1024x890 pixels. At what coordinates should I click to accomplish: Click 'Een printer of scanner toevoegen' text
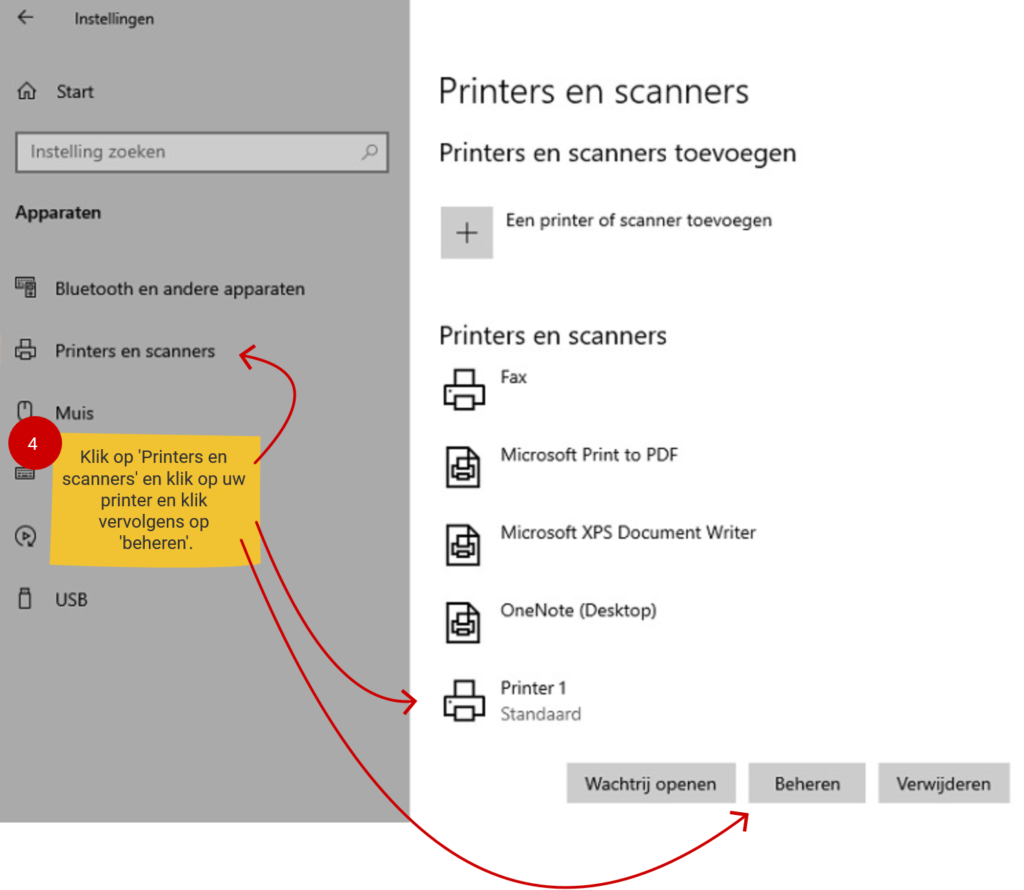point(638,220)
